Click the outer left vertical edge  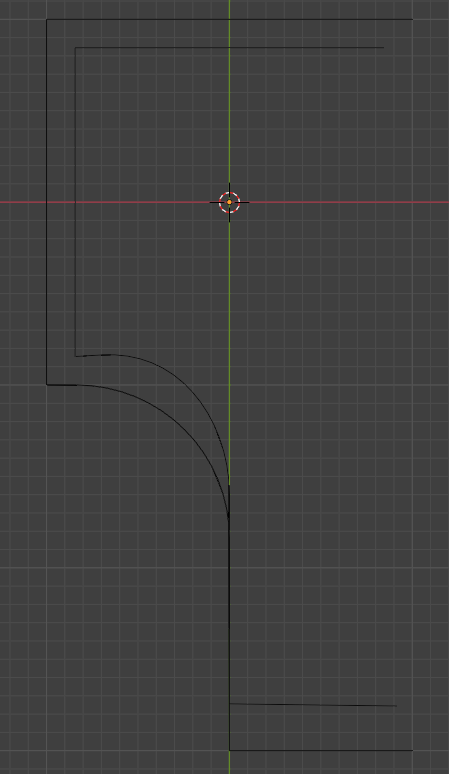[x=47, y=202]
